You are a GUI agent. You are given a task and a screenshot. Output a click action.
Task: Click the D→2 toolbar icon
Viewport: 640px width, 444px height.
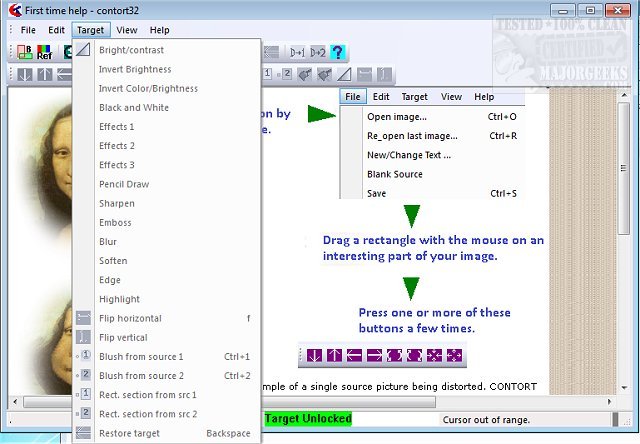tap(318, 52)
